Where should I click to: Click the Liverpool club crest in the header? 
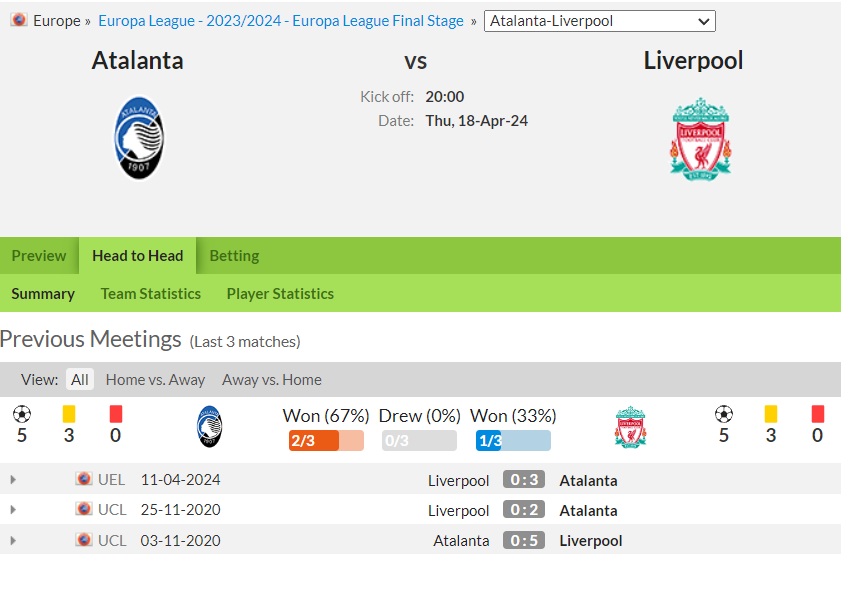pyautogui.click(x=700, y=139)
